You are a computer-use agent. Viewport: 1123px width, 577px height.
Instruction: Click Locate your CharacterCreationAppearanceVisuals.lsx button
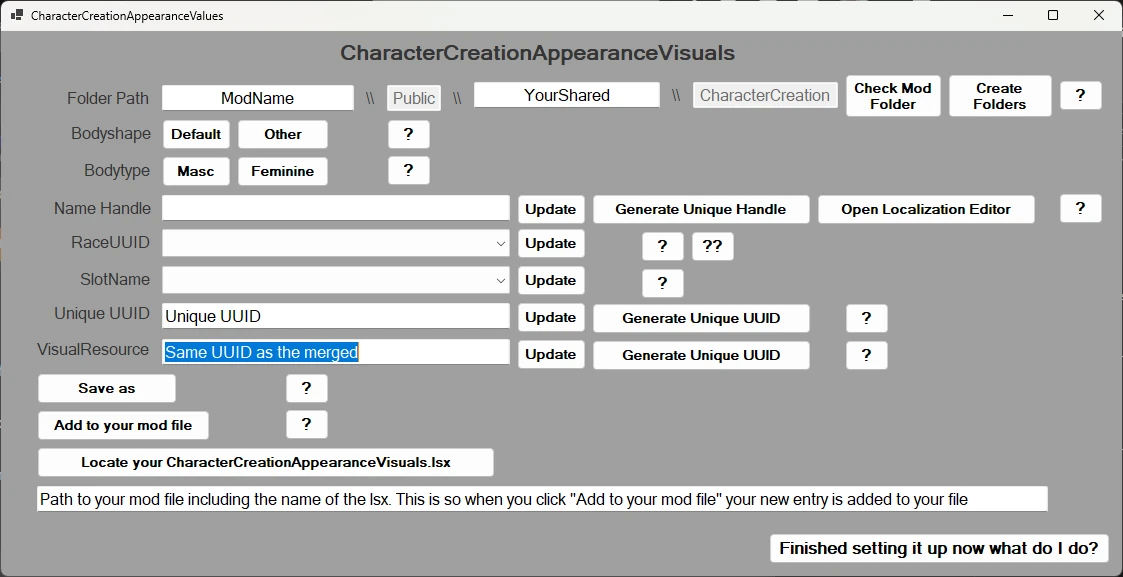tap(266, 463)
